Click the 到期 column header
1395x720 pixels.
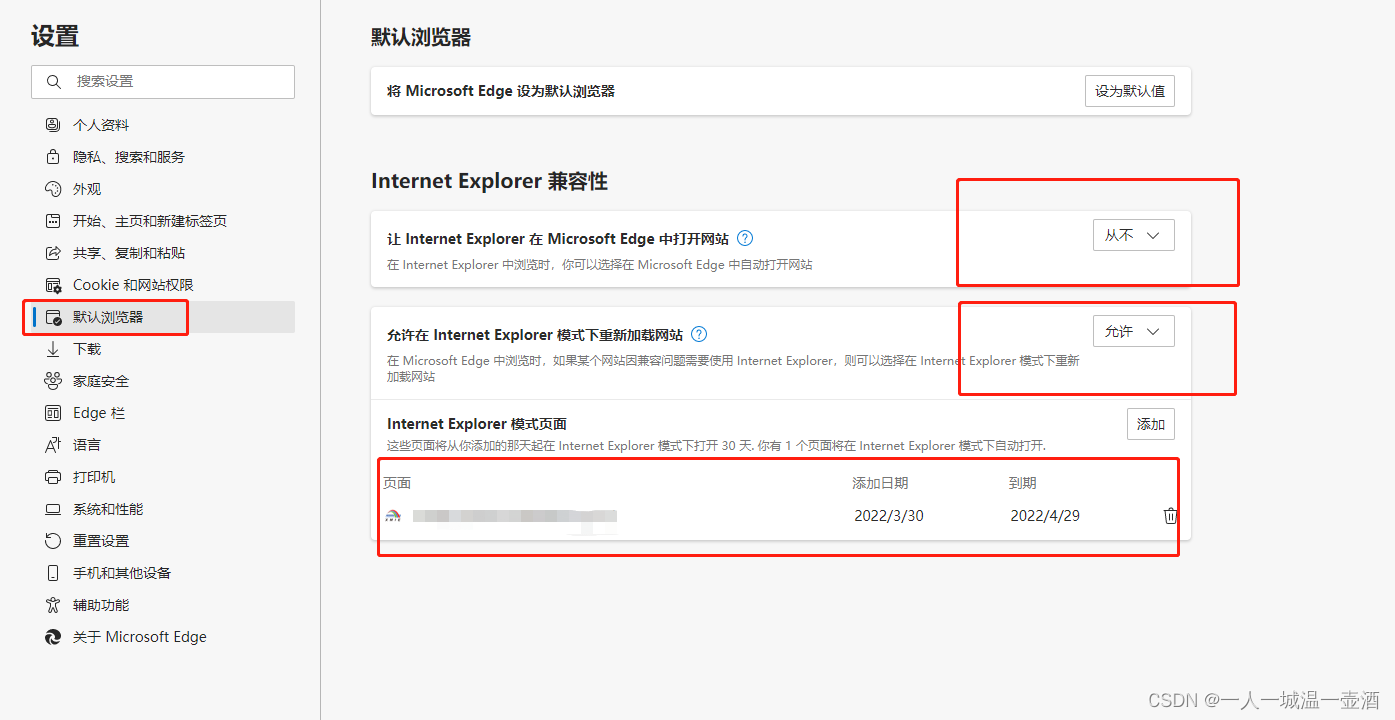coord(1022,483)
